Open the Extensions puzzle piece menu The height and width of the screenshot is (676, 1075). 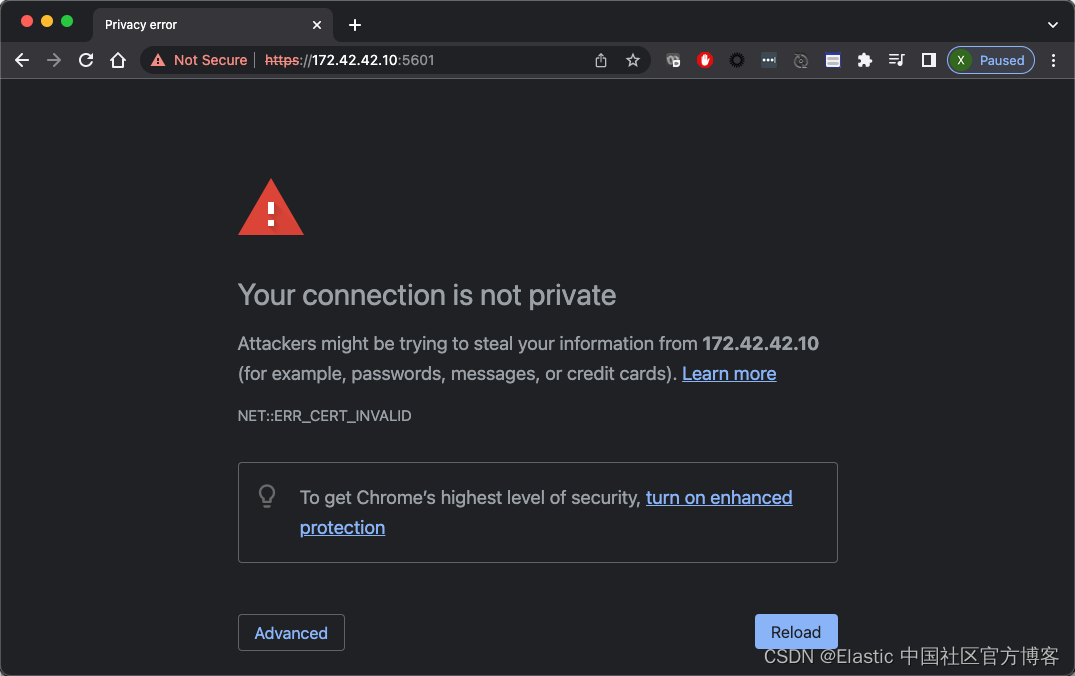[865, 60]
